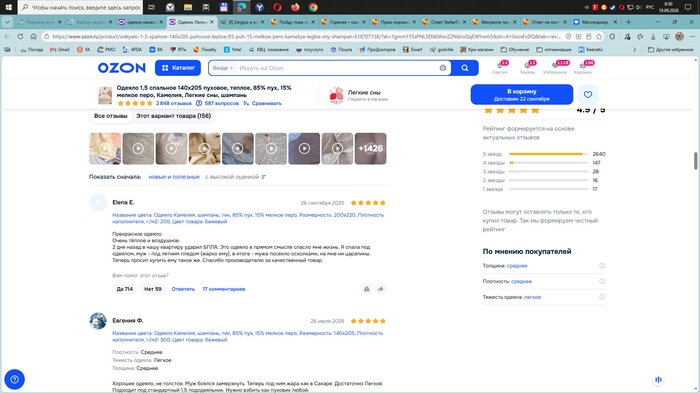Filter reviews by 4 звезды rating bar

544,163
